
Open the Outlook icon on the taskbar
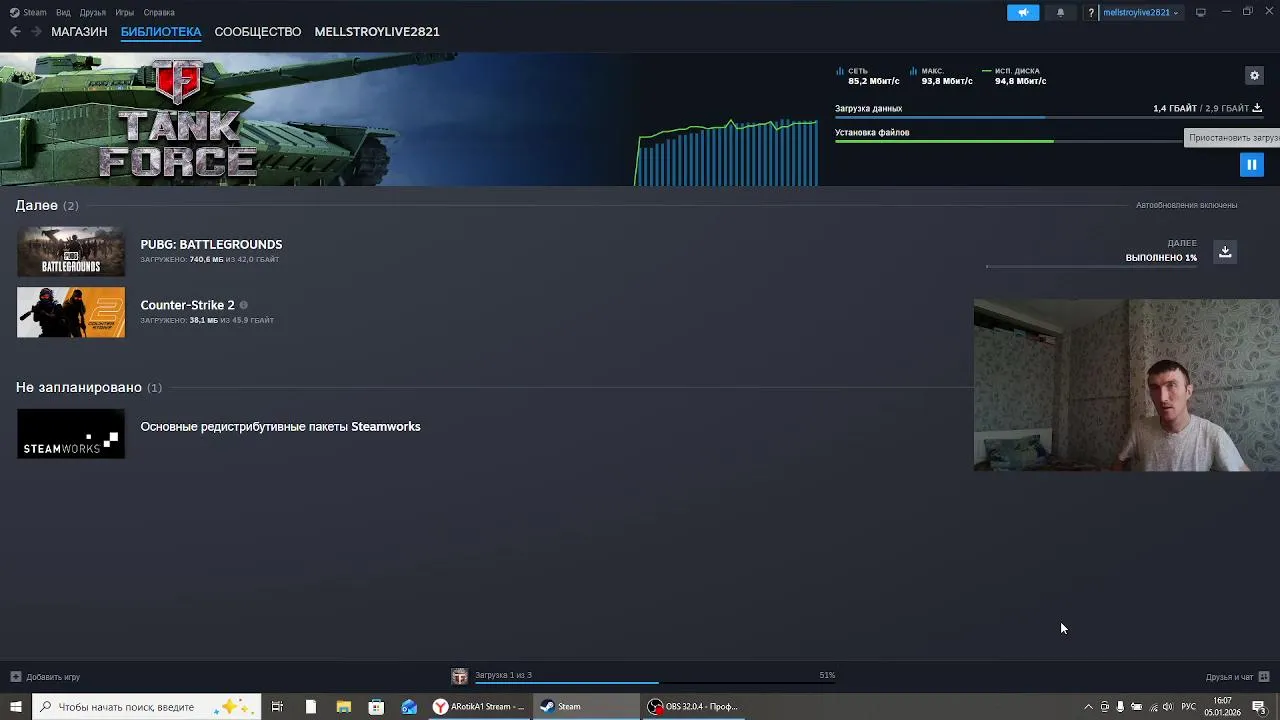pos(409,707)
